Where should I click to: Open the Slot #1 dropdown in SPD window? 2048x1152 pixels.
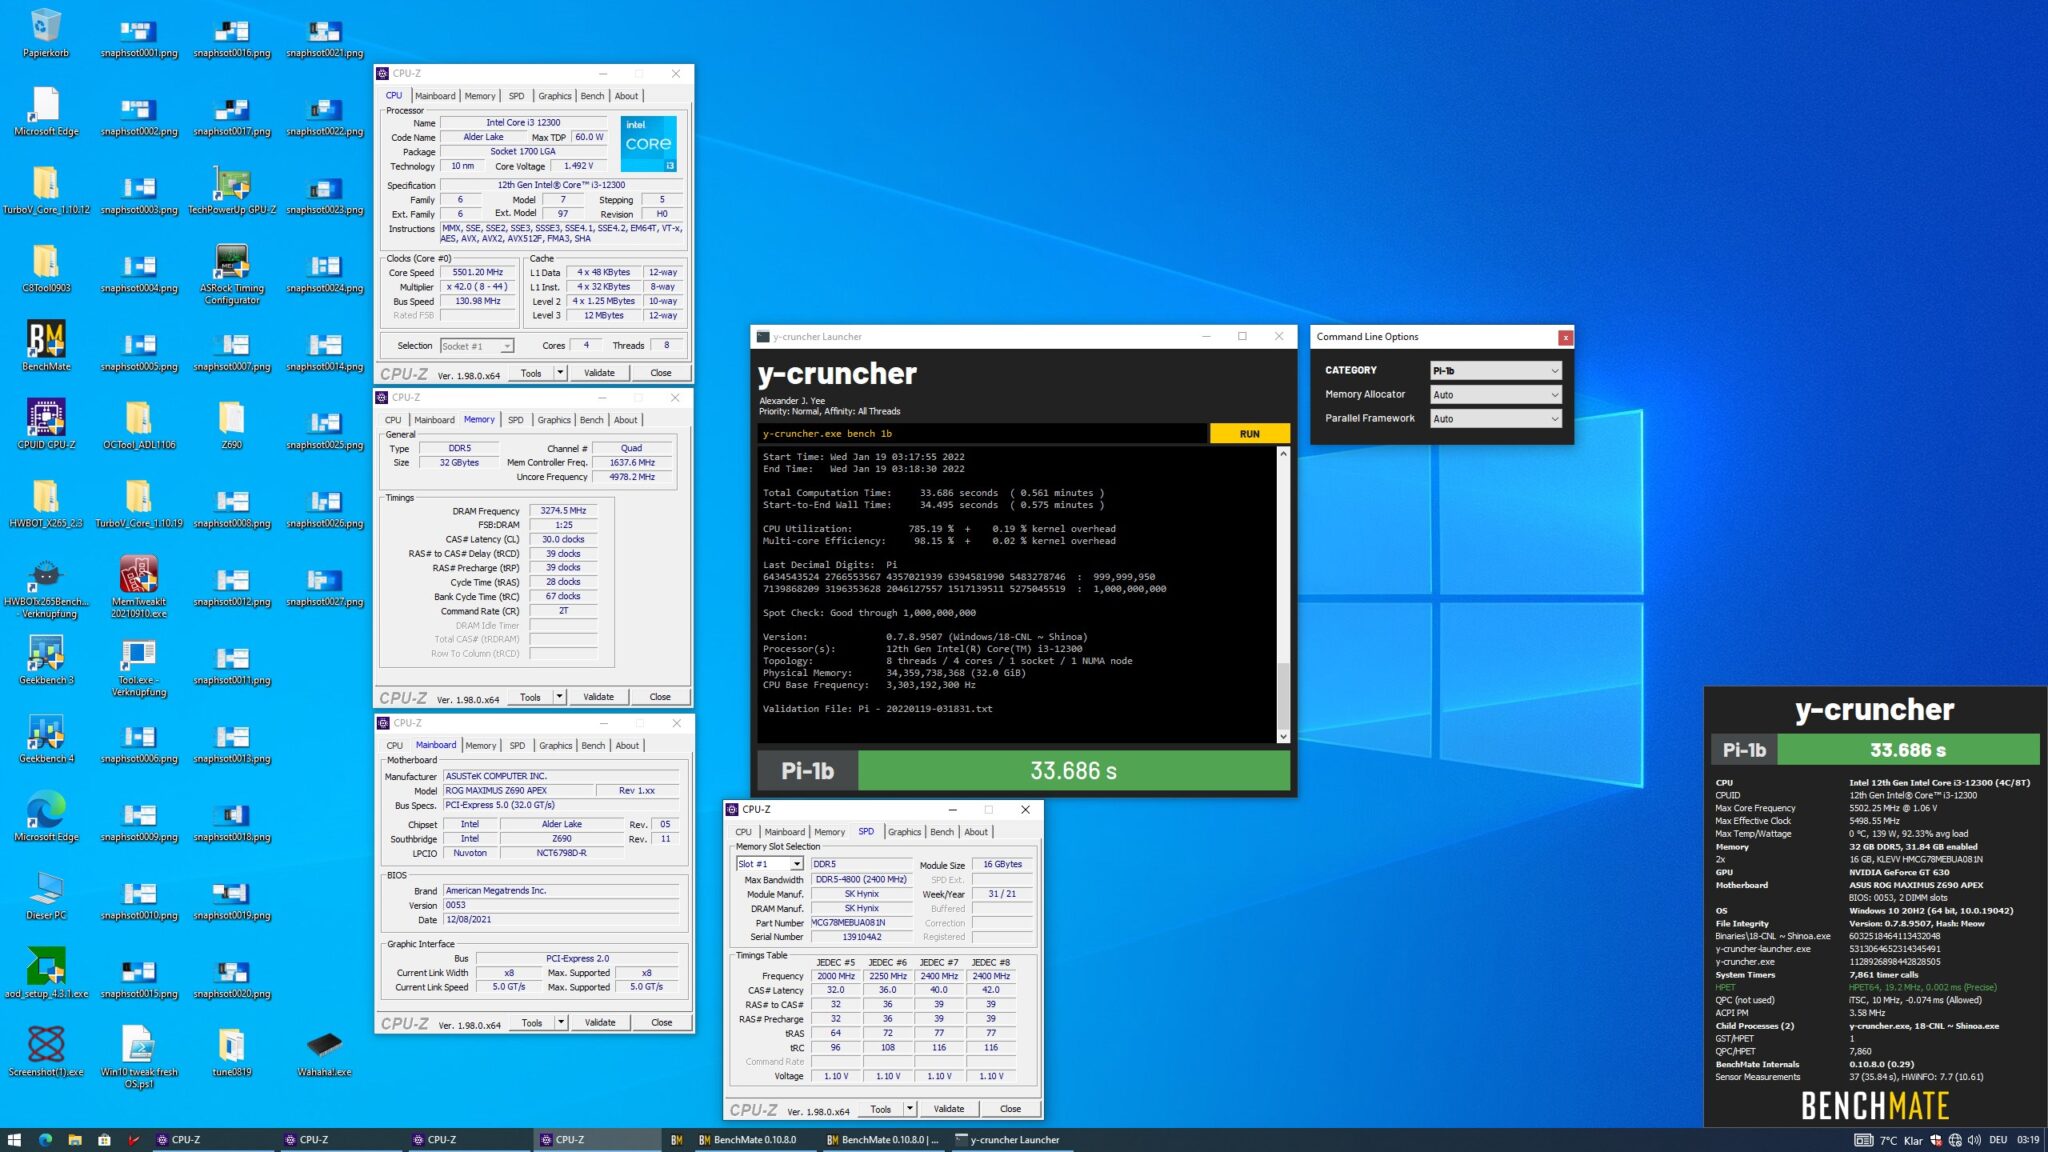[x=769, y=864]
